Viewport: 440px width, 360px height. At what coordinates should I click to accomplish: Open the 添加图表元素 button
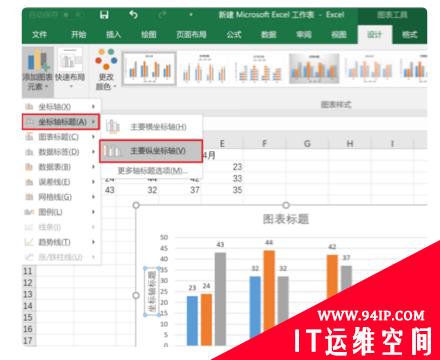coord(37,70)
